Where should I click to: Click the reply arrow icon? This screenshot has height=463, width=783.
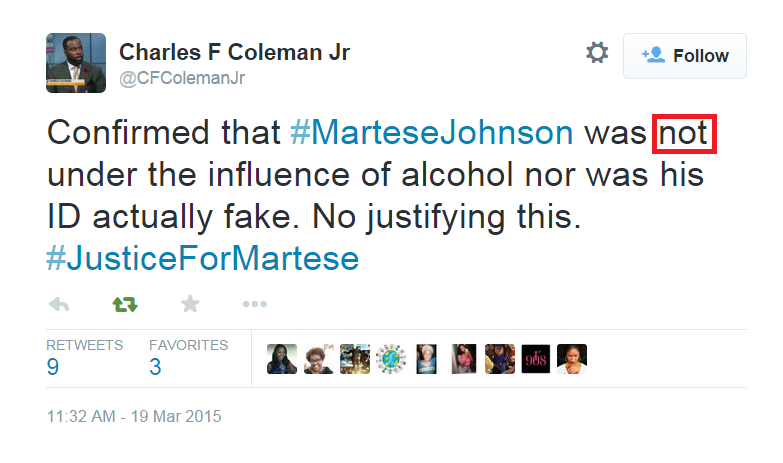[59, 304]
